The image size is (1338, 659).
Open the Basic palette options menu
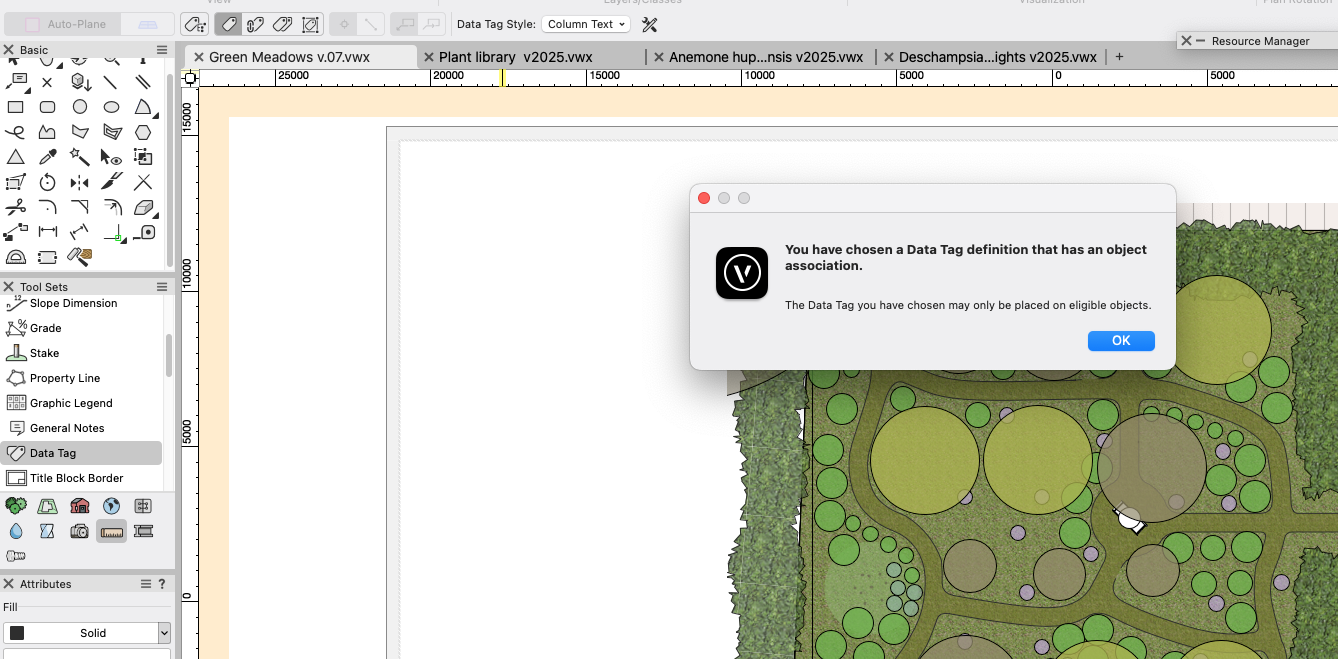click(x=162, y=50)
